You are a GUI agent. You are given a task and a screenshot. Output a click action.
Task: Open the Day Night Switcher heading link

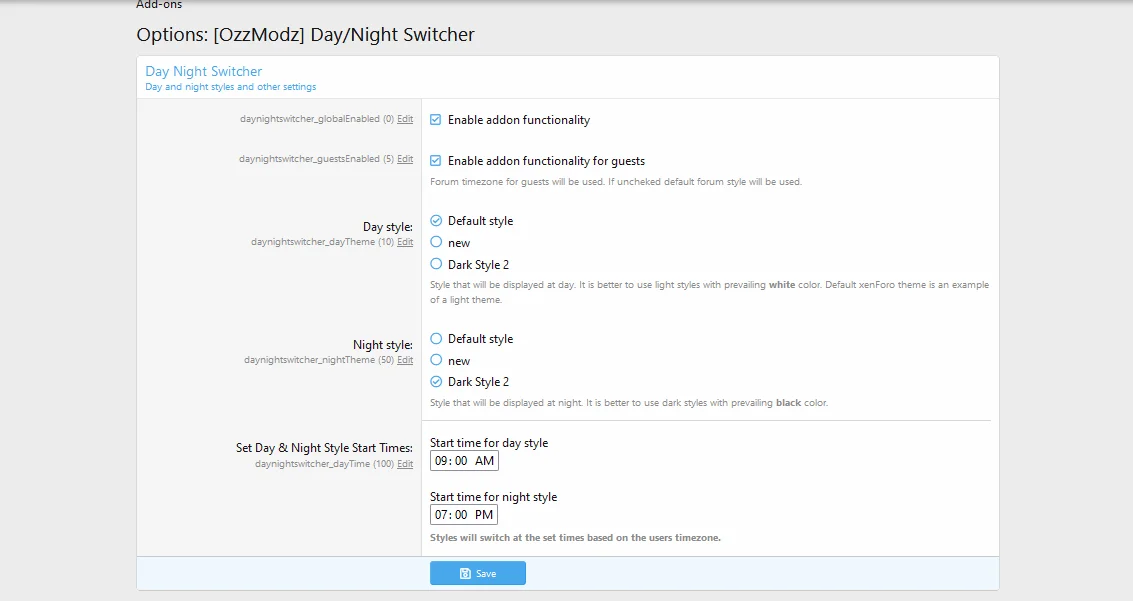point(204,71)
